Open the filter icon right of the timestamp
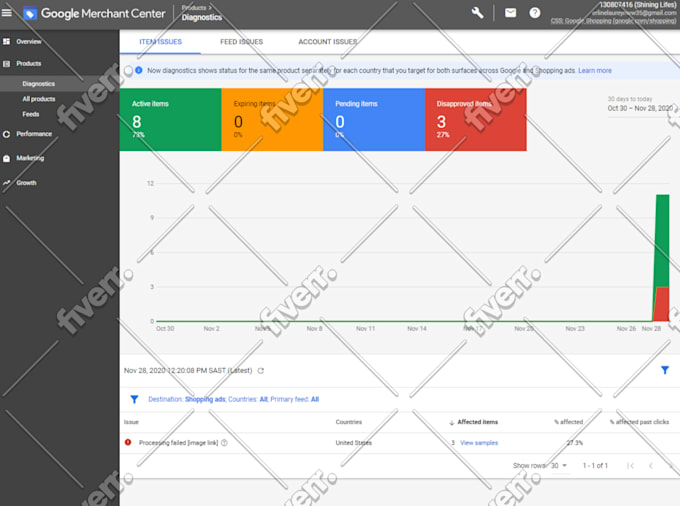 click(x=665, y=370)
